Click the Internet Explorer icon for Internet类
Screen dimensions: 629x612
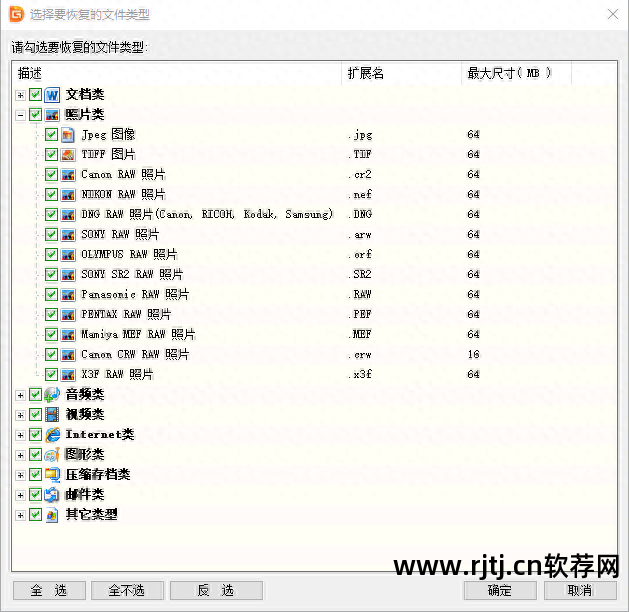point(52,435)
